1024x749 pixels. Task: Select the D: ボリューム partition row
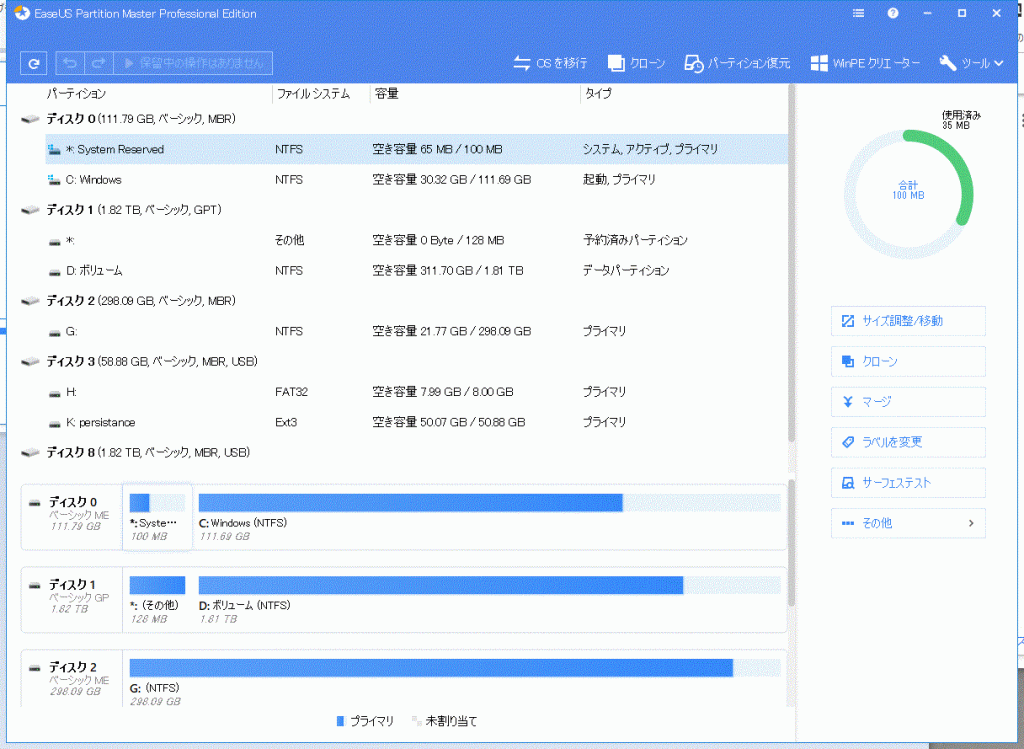417,270
